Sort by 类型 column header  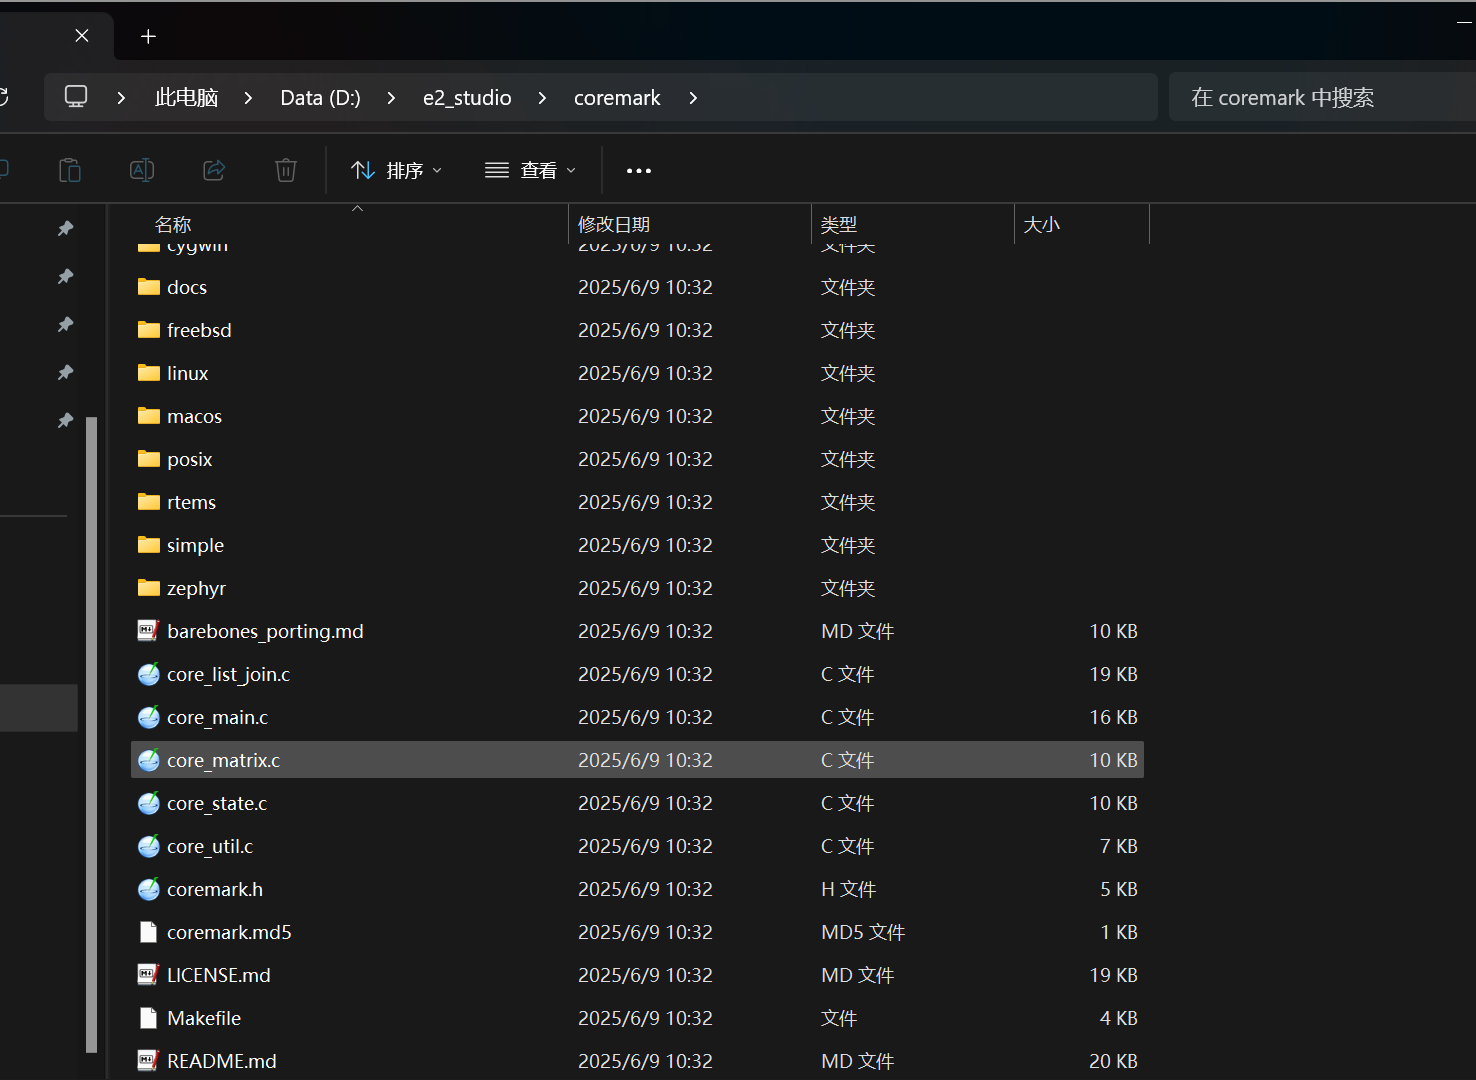(839, 225)
